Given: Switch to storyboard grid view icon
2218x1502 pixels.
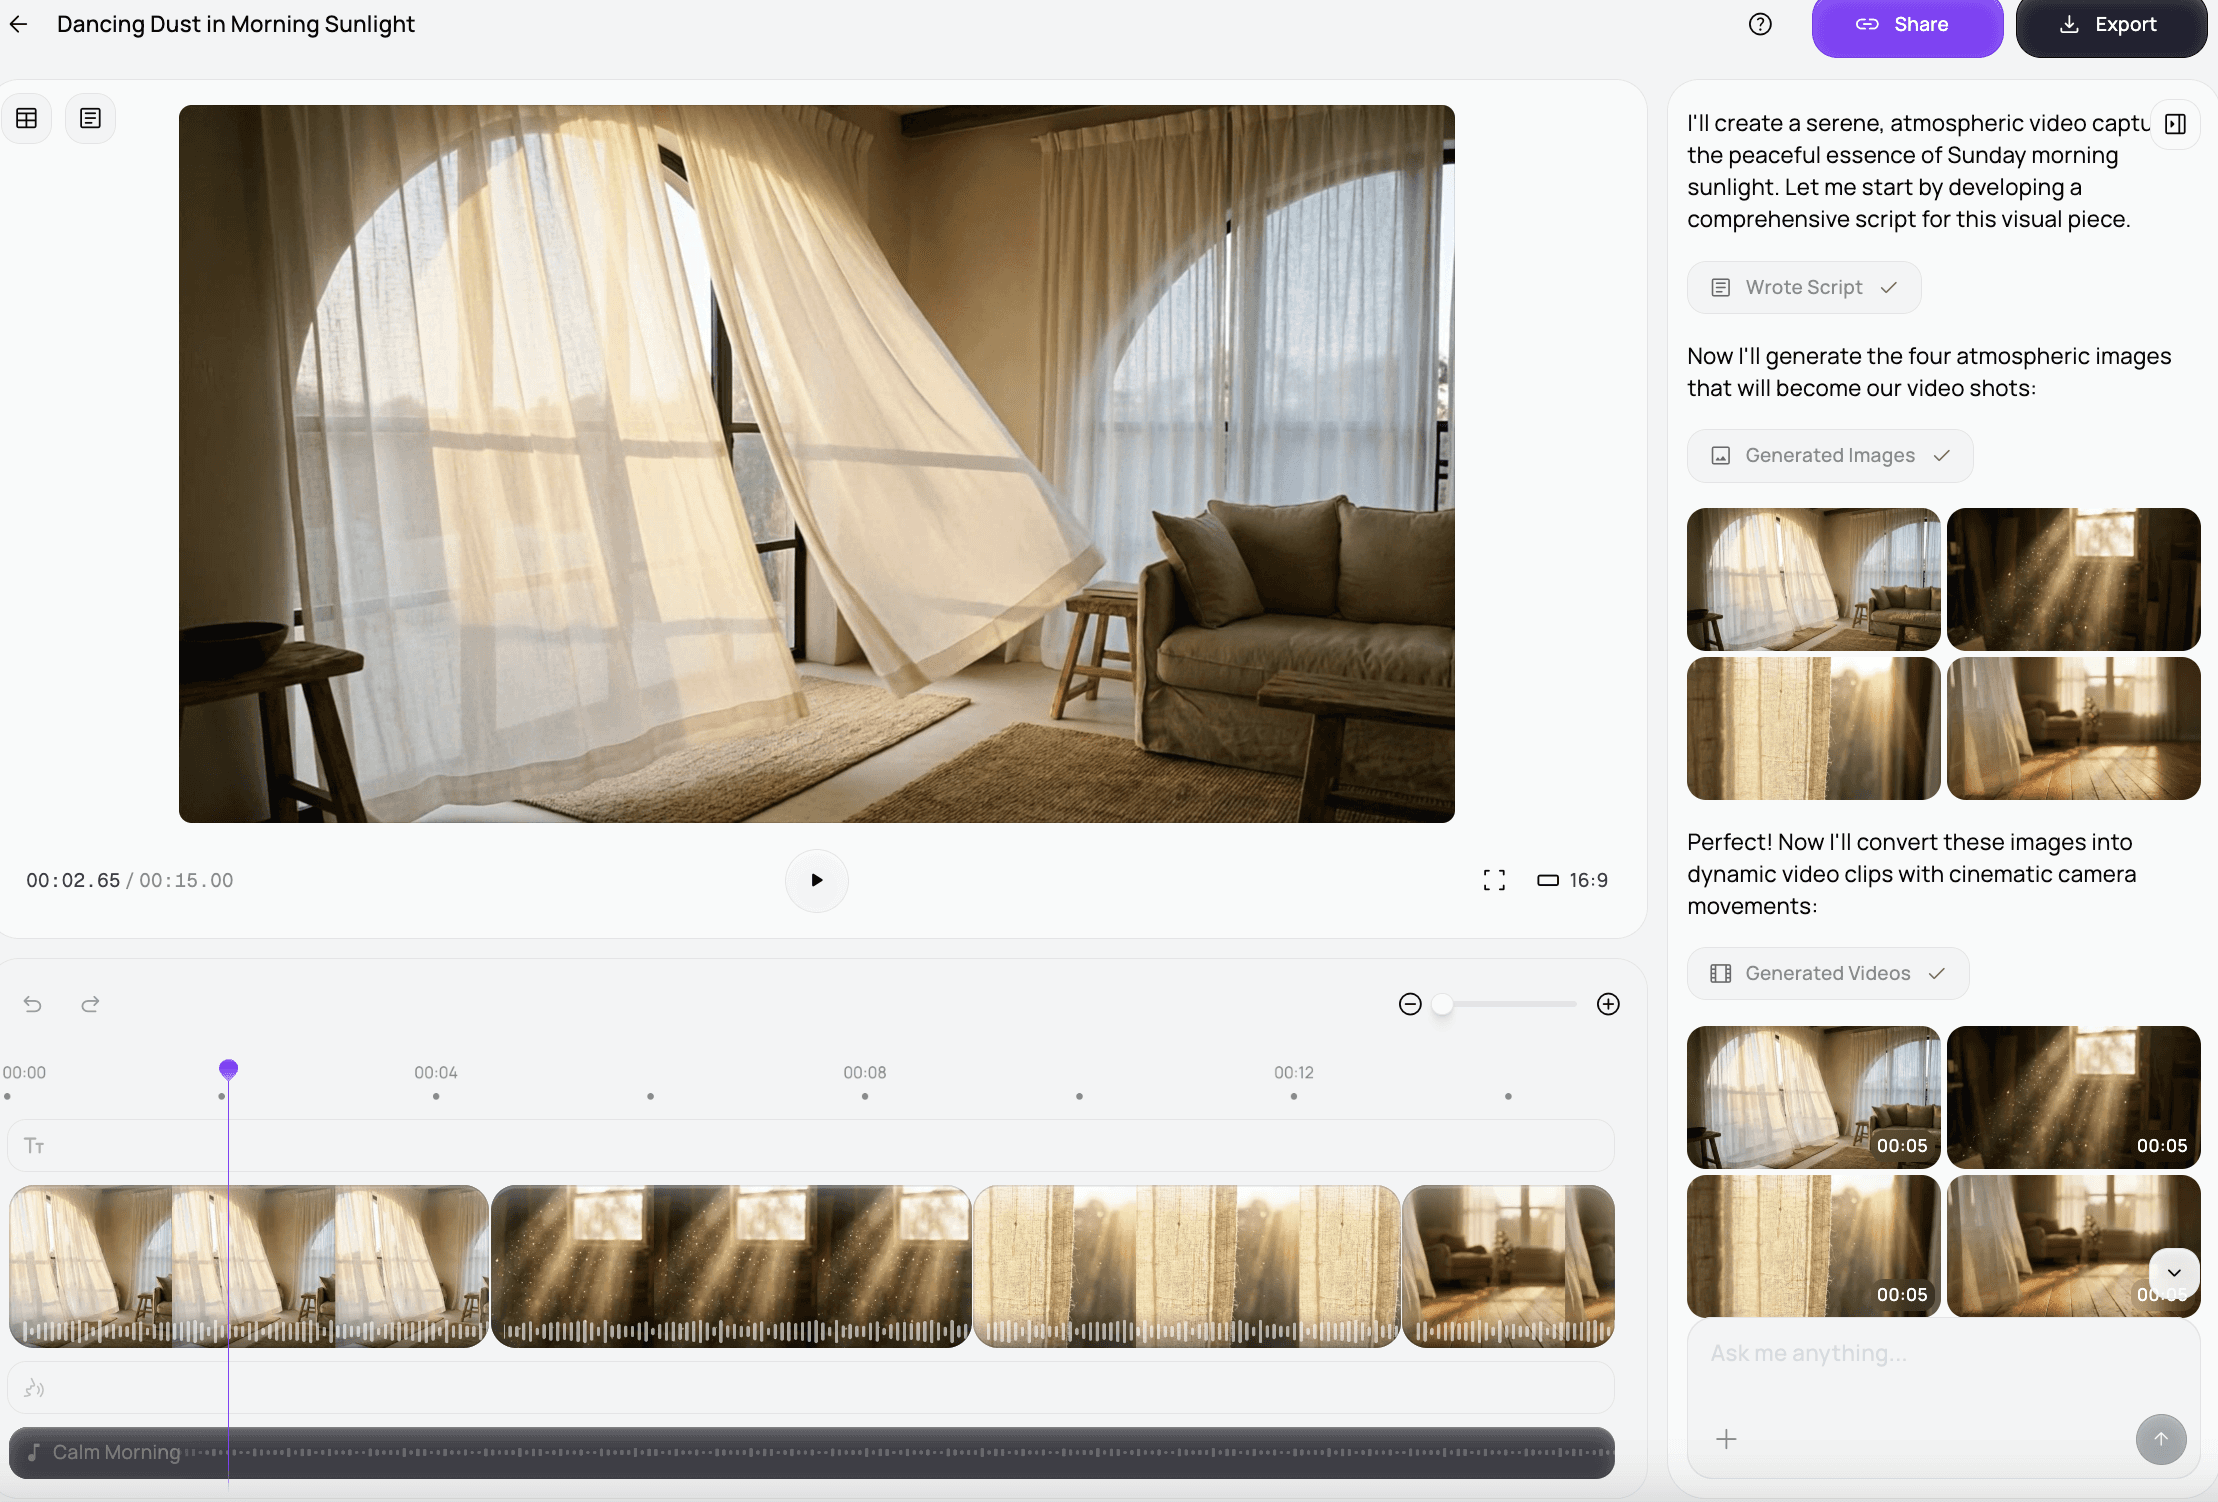Looking at the screenshot, I should pyautogui.click(x=27, y=118).
